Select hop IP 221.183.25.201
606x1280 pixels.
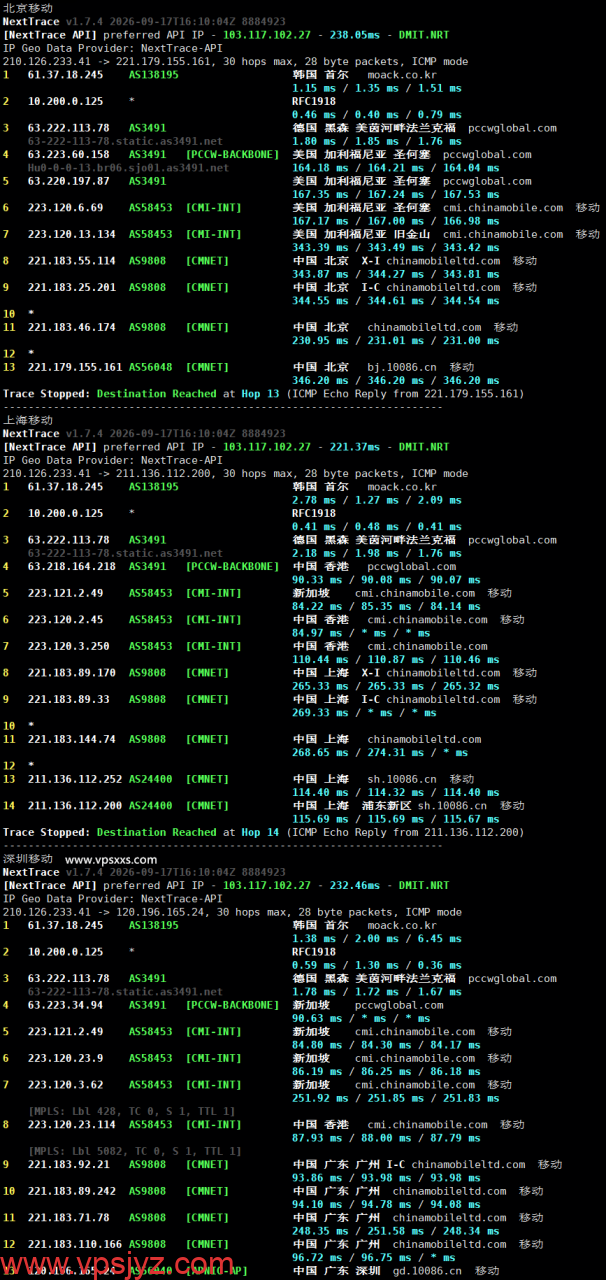72,287
